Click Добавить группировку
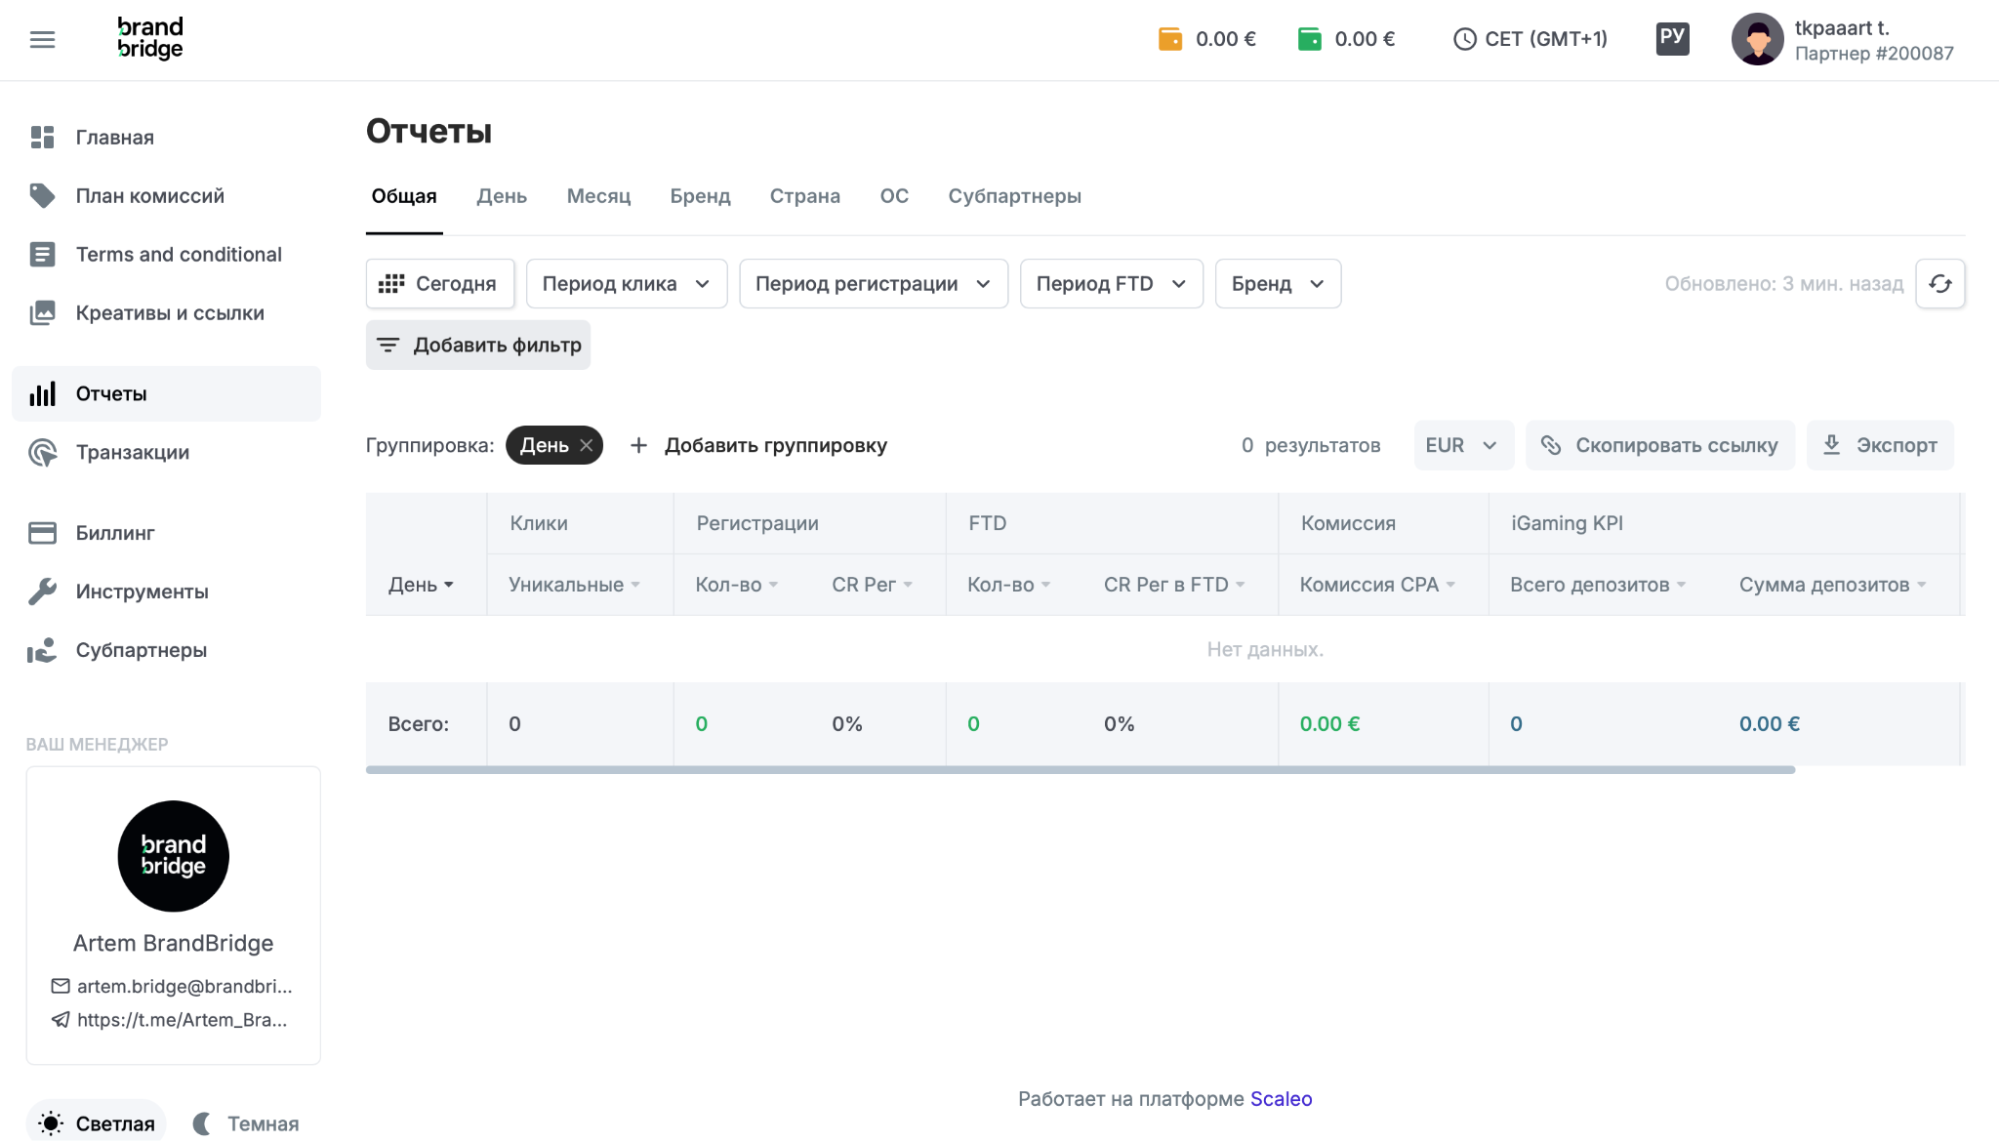The width and height of the screenshot is (1999, 1142). point(759,445)
